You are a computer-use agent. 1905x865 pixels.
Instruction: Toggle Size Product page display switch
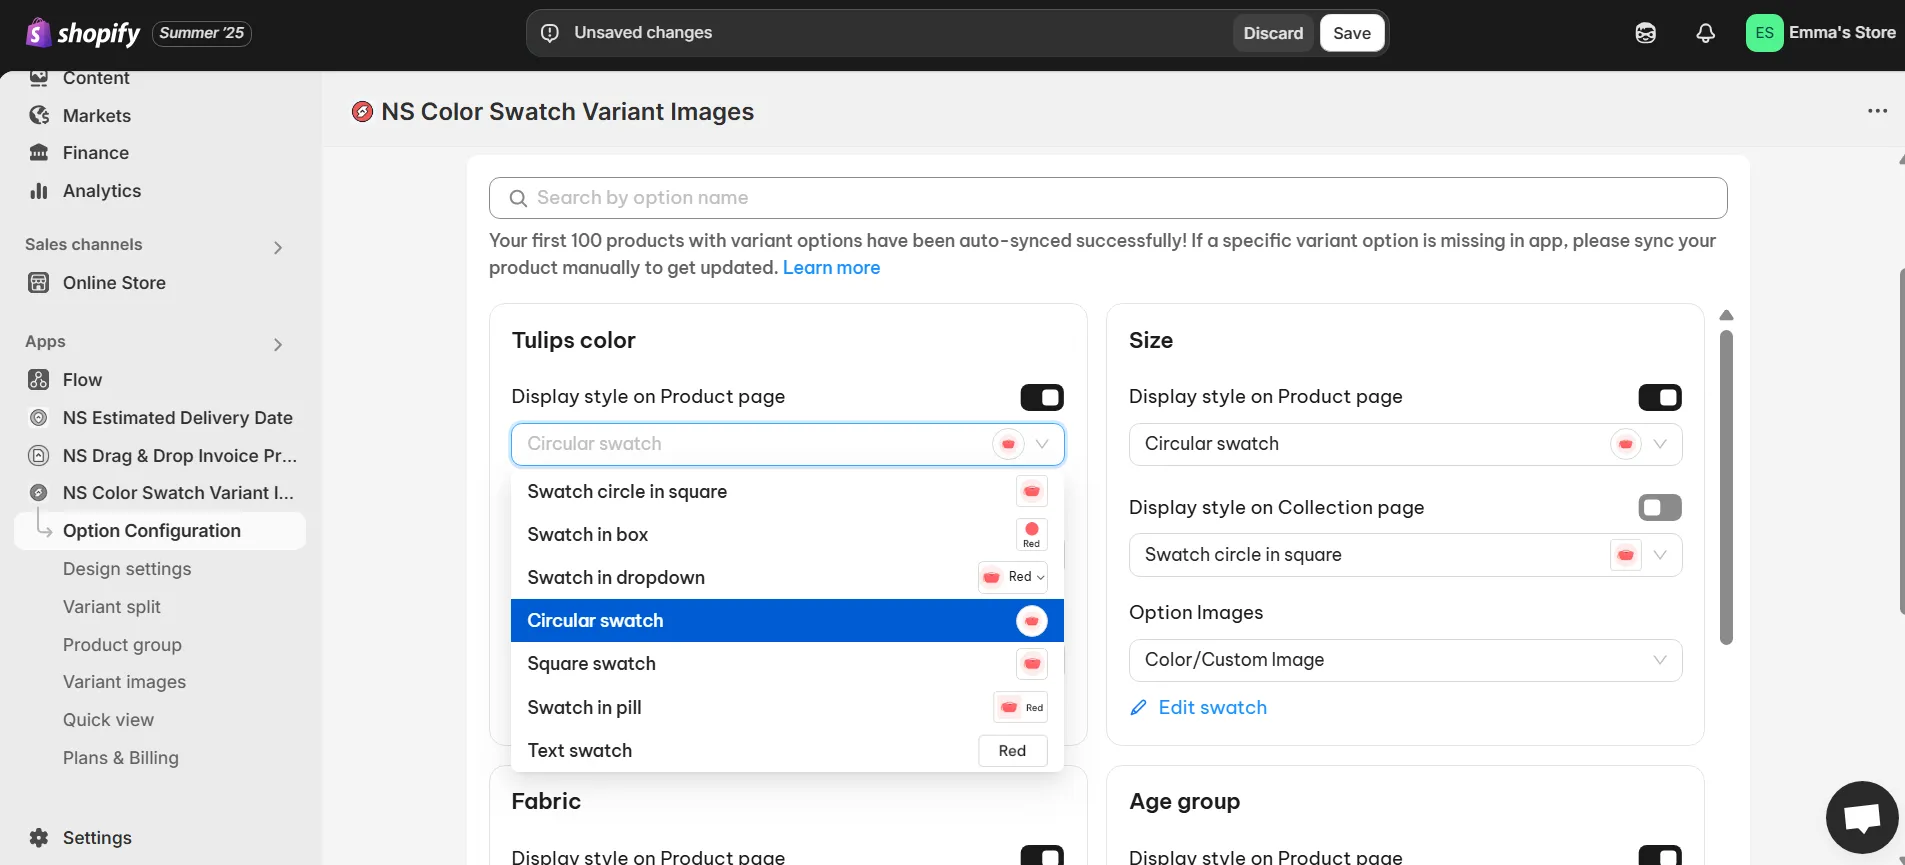(x=1660, y=397)
